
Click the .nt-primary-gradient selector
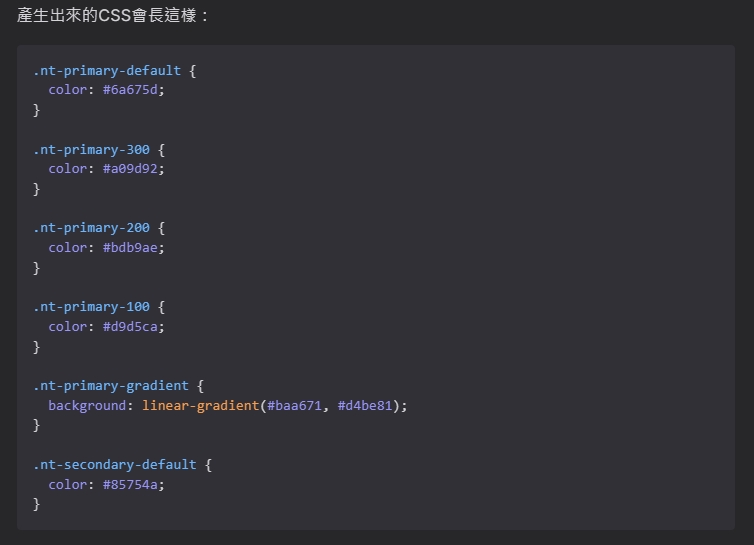(x=111, y=385)
